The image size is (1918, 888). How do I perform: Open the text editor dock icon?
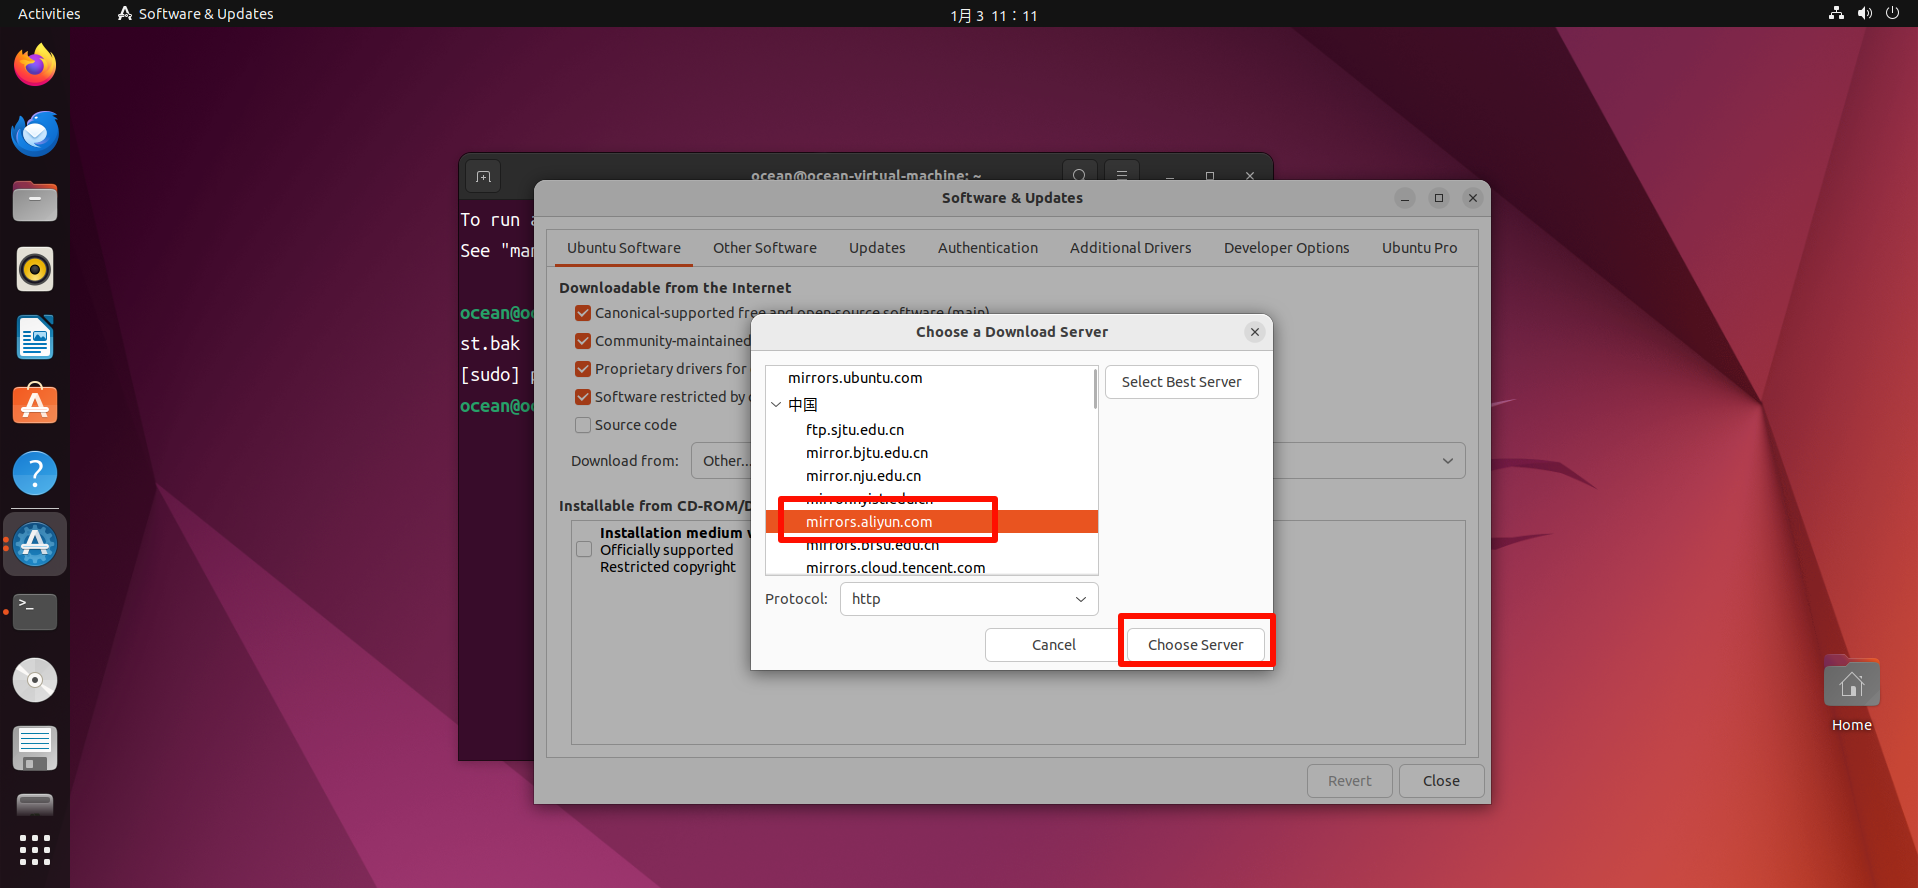[x=35, y=748]
